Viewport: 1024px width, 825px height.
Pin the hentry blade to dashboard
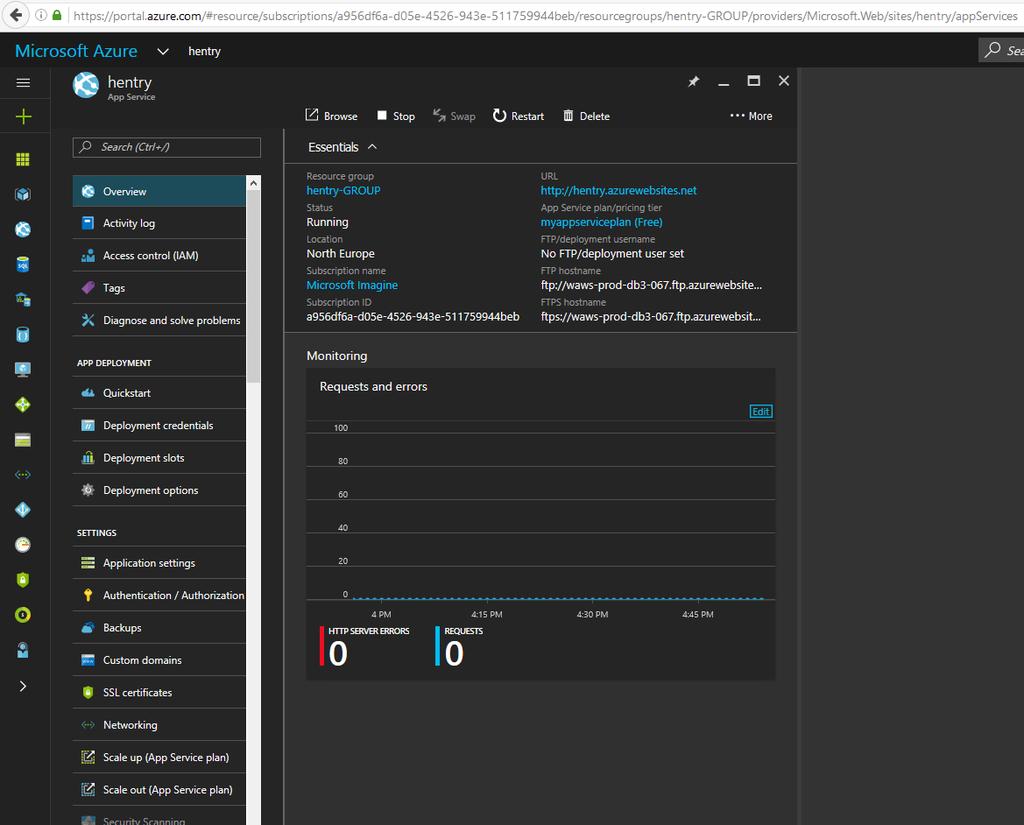pyautogui.click(x=694, y=81)
